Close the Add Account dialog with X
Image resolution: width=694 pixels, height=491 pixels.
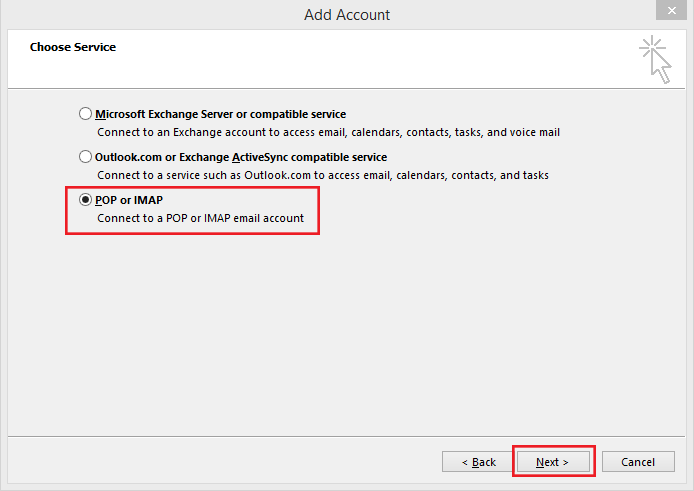click(x=671, y=10)
